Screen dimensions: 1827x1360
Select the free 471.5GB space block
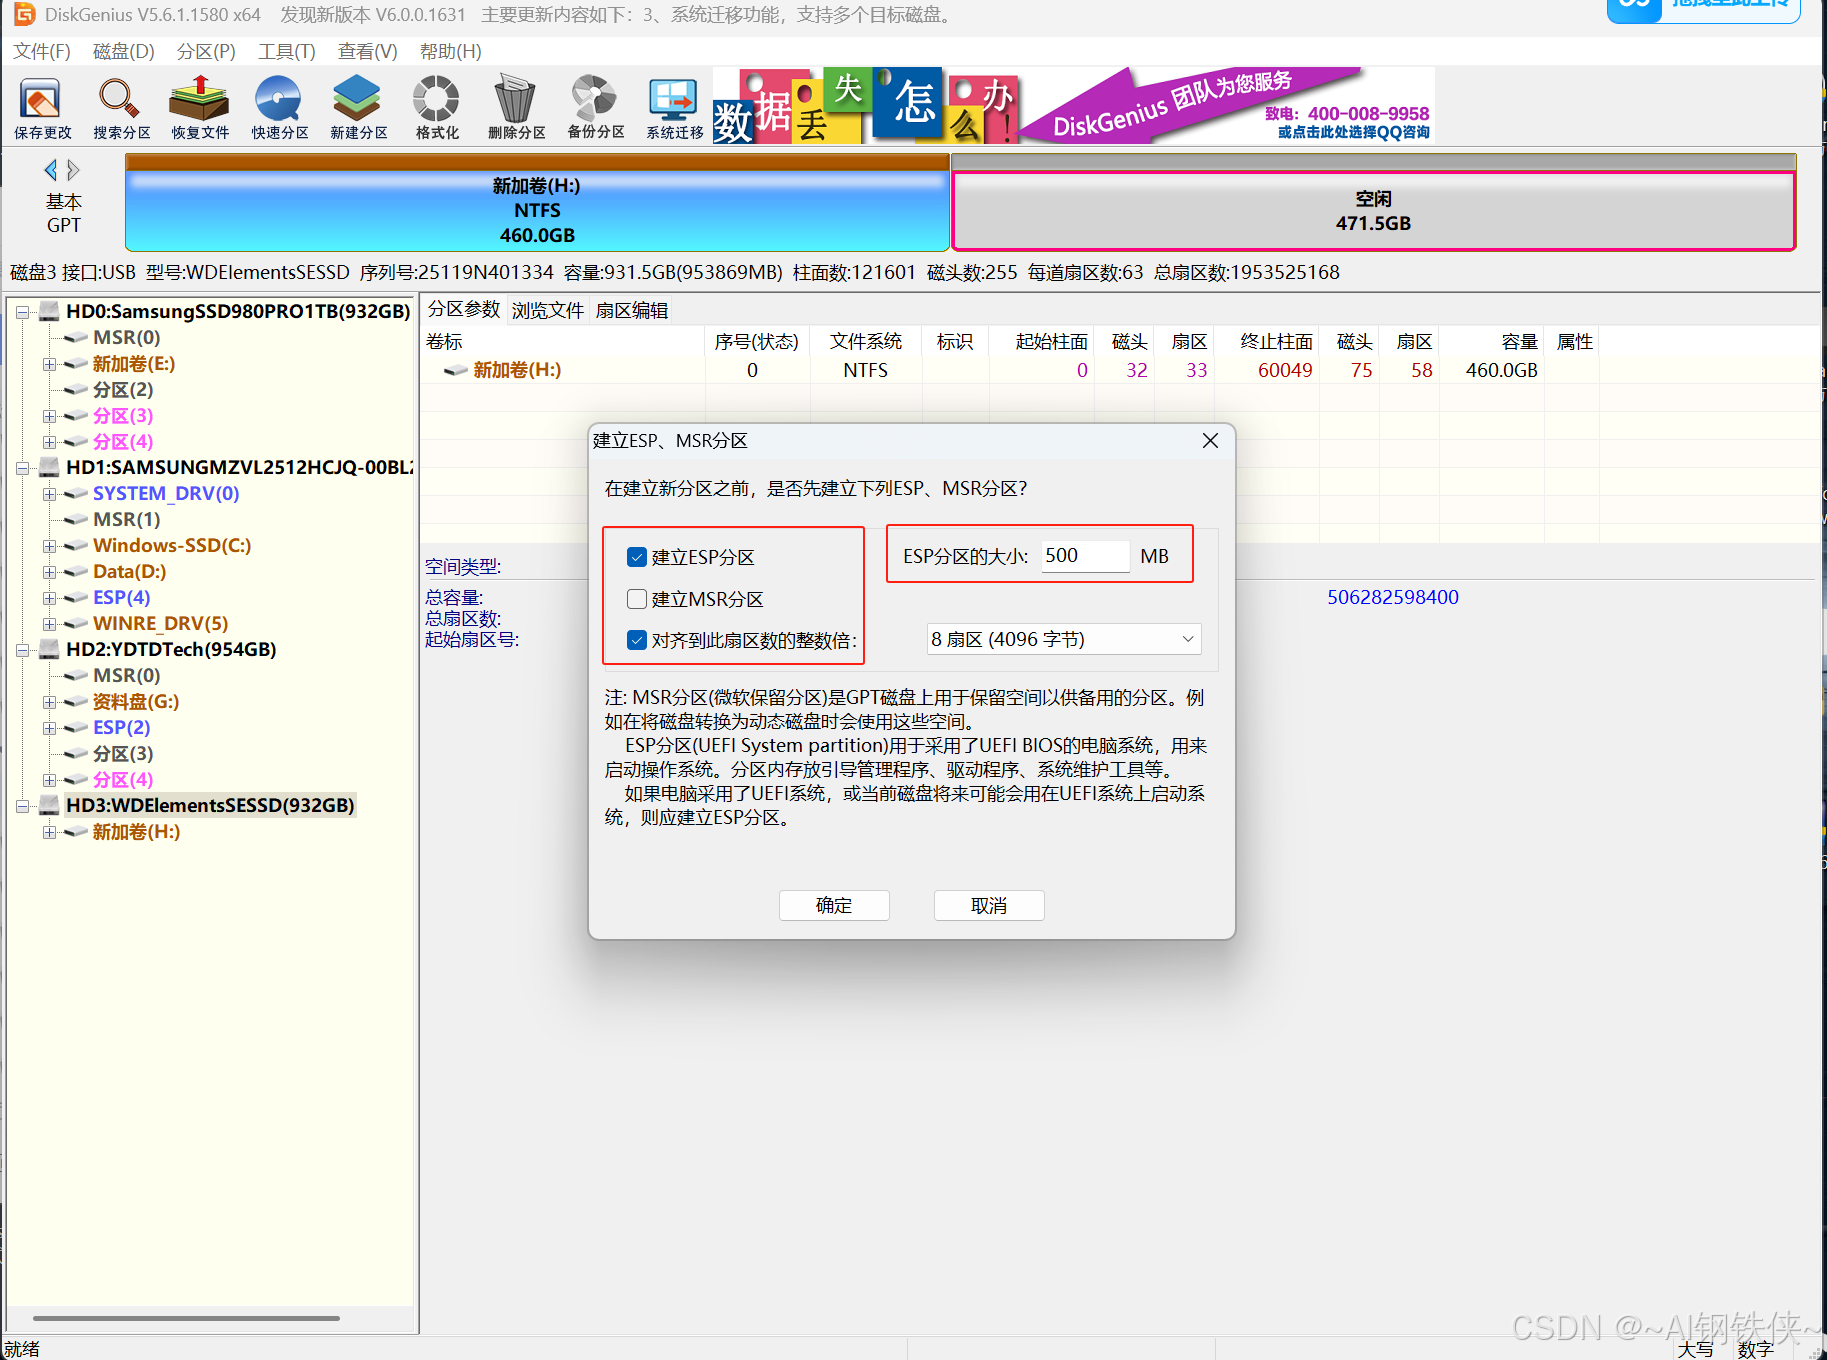pyautogui.click(x=1374, y=211)
